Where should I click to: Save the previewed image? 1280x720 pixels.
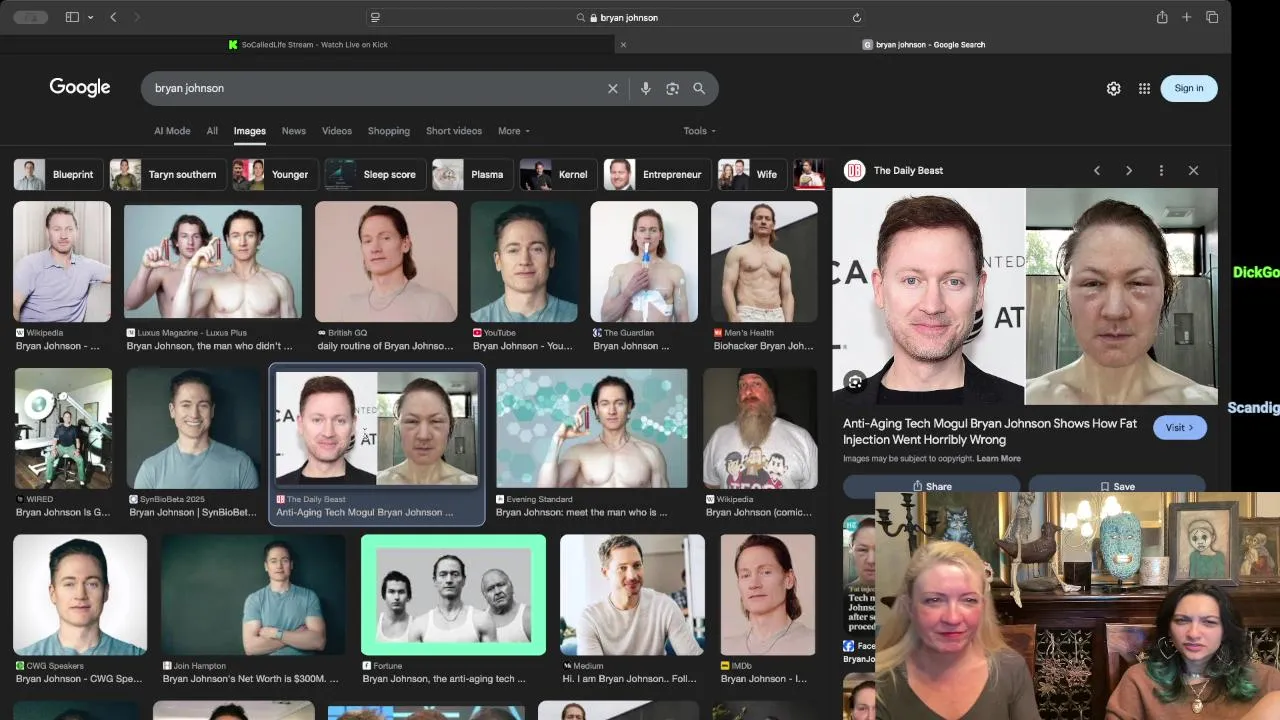(x=1117, y=486)
